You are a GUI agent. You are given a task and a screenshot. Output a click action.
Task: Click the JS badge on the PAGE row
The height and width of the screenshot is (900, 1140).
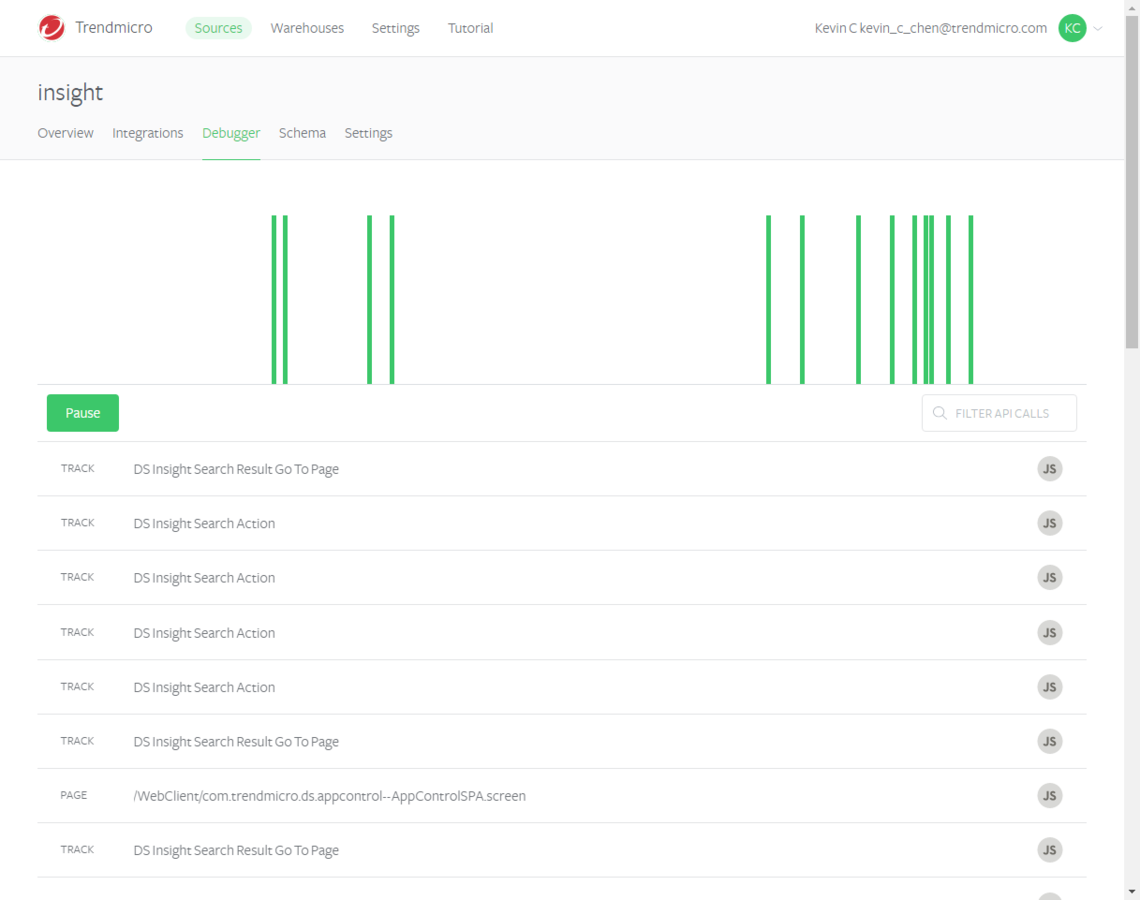pos(1049,795)
